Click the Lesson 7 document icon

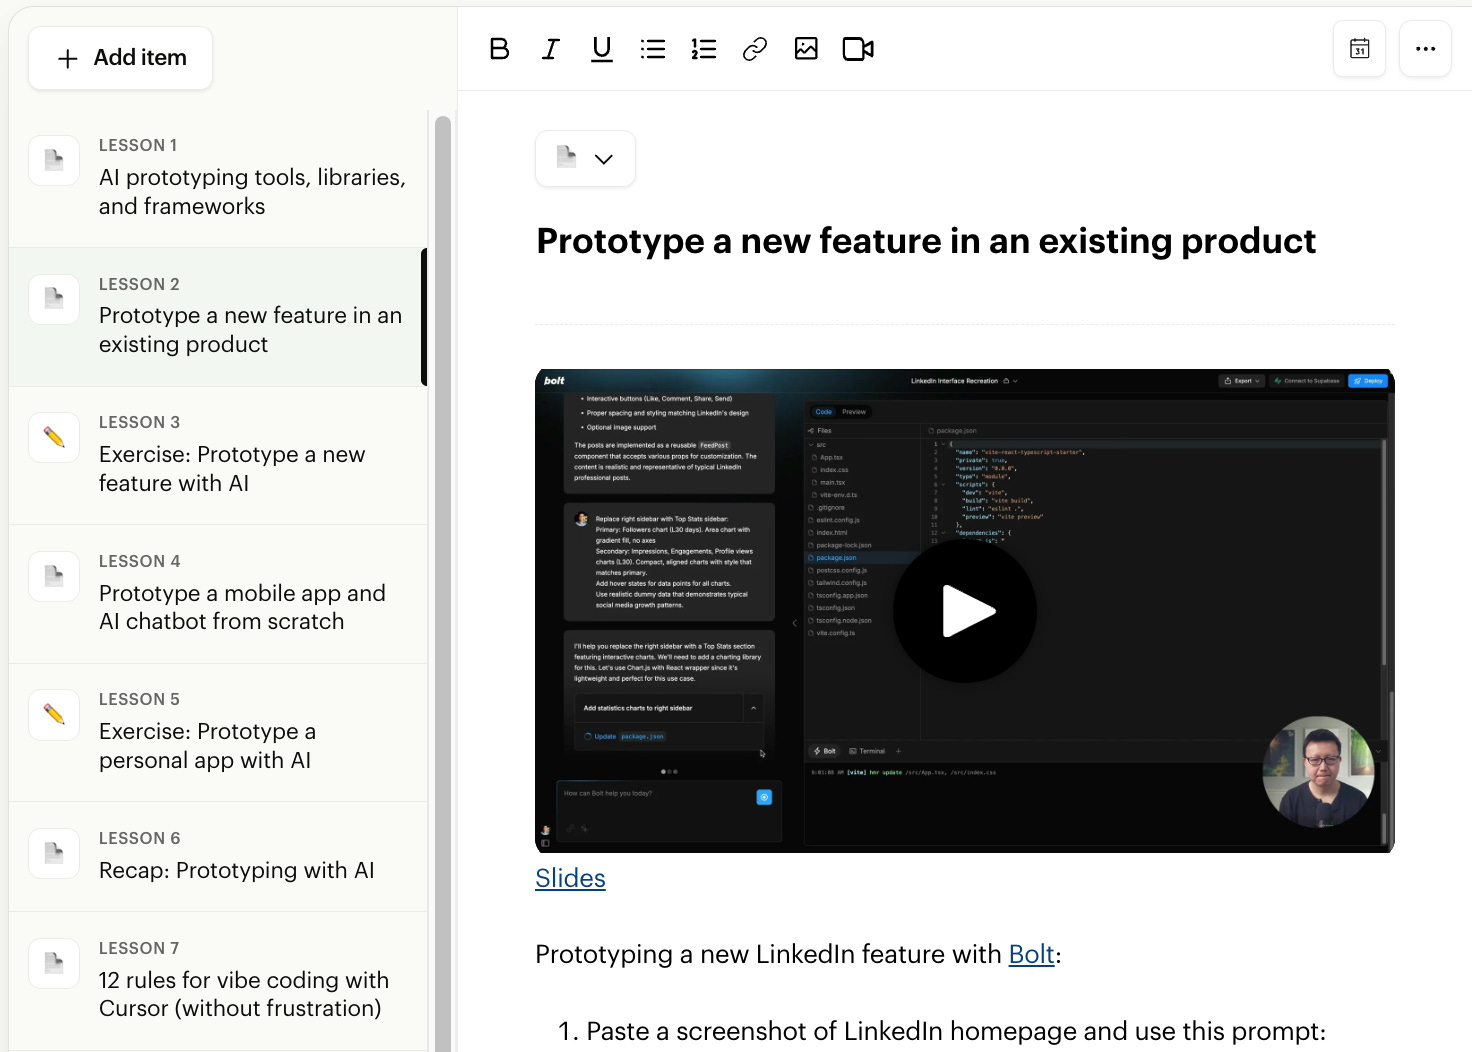(54, 963)
